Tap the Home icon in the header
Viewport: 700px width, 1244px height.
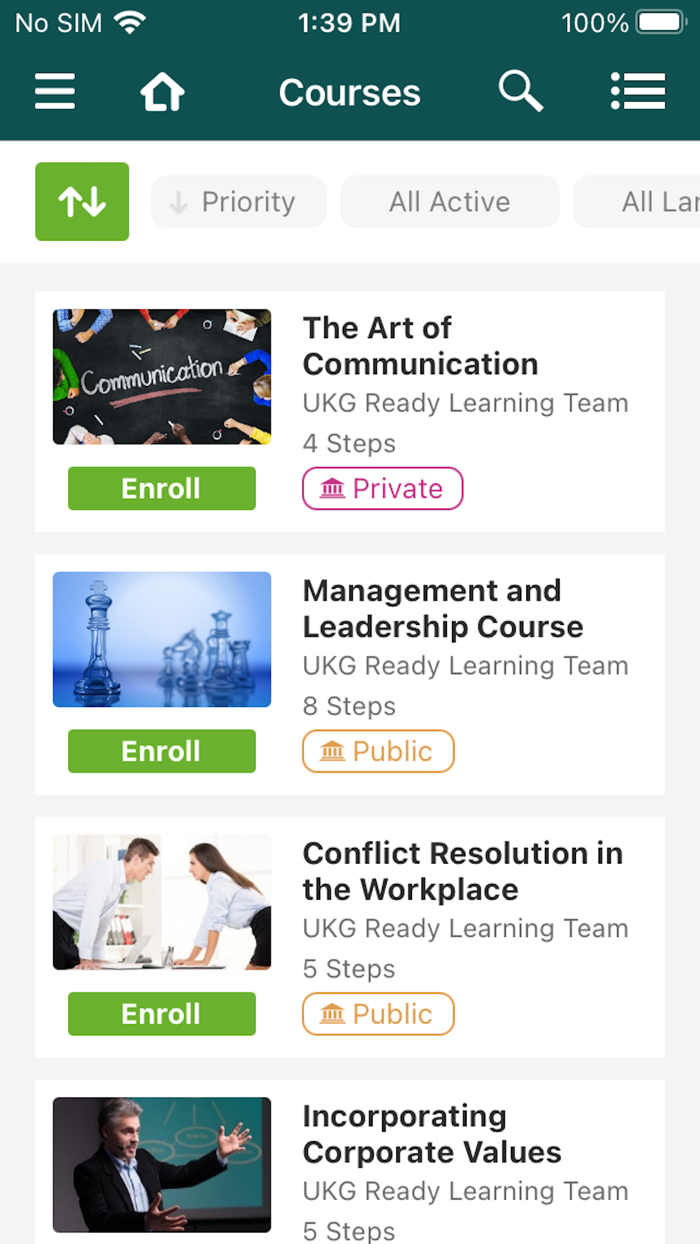pyautogui.click(x=162, y=91)
